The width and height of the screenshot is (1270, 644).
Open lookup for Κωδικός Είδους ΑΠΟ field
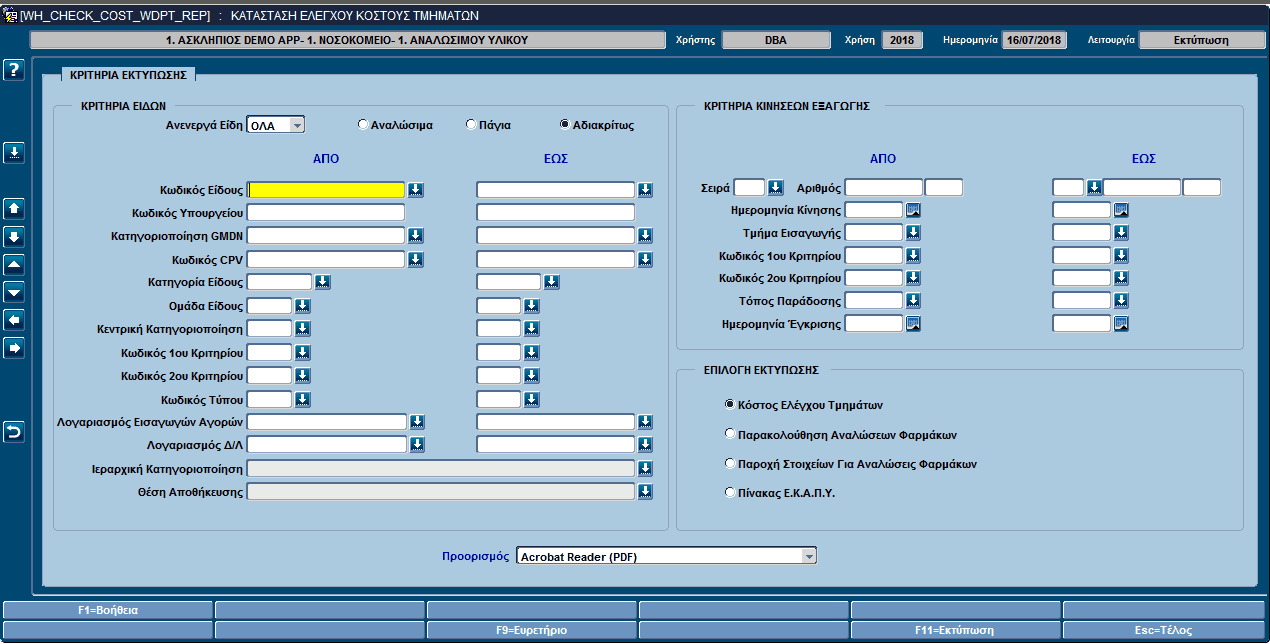pos(416,190)
